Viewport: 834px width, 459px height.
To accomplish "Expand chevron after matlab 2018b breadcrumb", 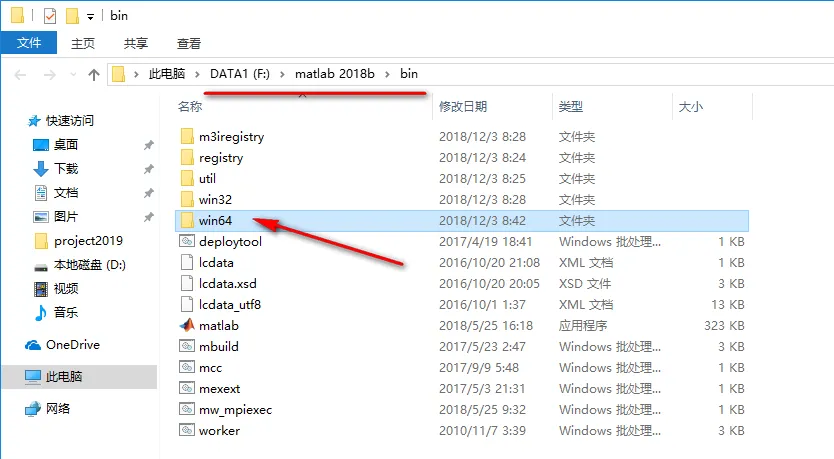I will [387, 74].
